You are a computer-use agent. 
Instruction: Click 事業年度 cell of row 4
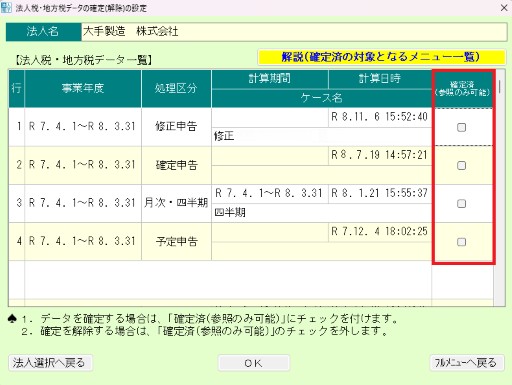83,242
